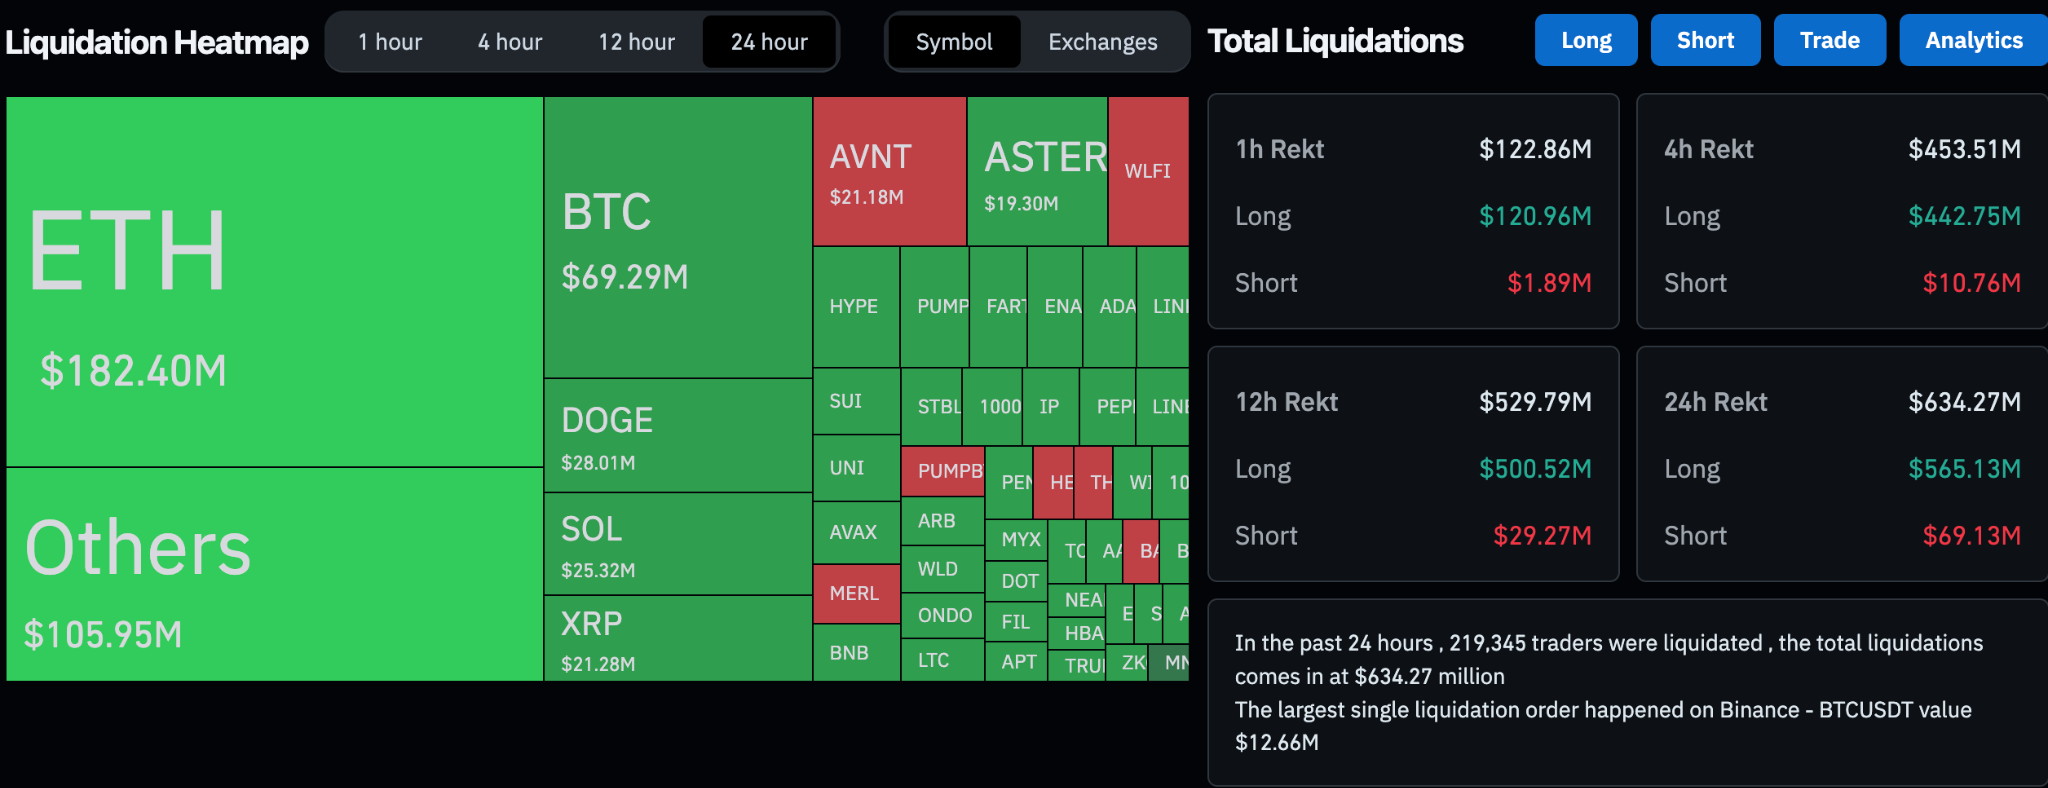The image size is (2048, 788).
Task: Toggle heatmap view to Symbol
Action: (954, 42)
